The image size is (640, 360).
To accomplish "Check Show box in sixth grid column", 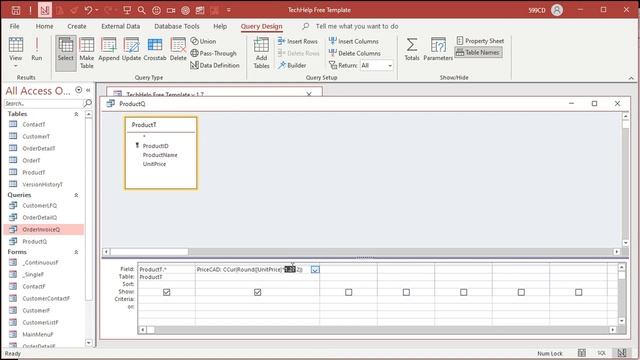I will pos(521,292).
